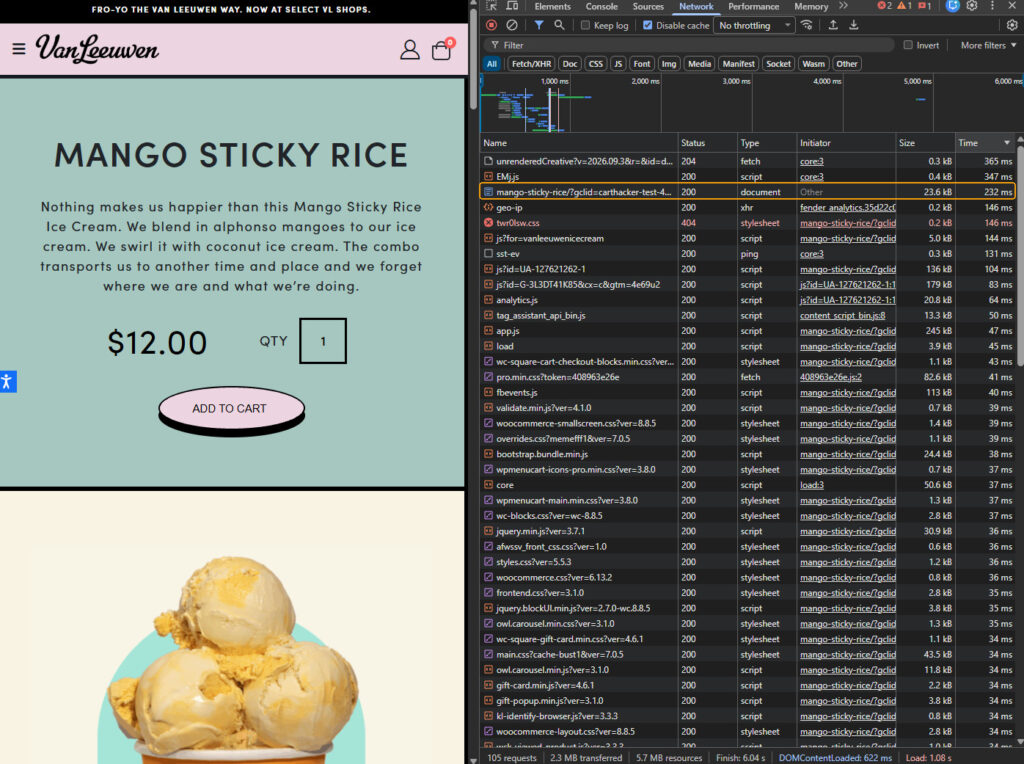Click the Filter text field
This screenshot has width=1024, height=764.
click(689, 45)
